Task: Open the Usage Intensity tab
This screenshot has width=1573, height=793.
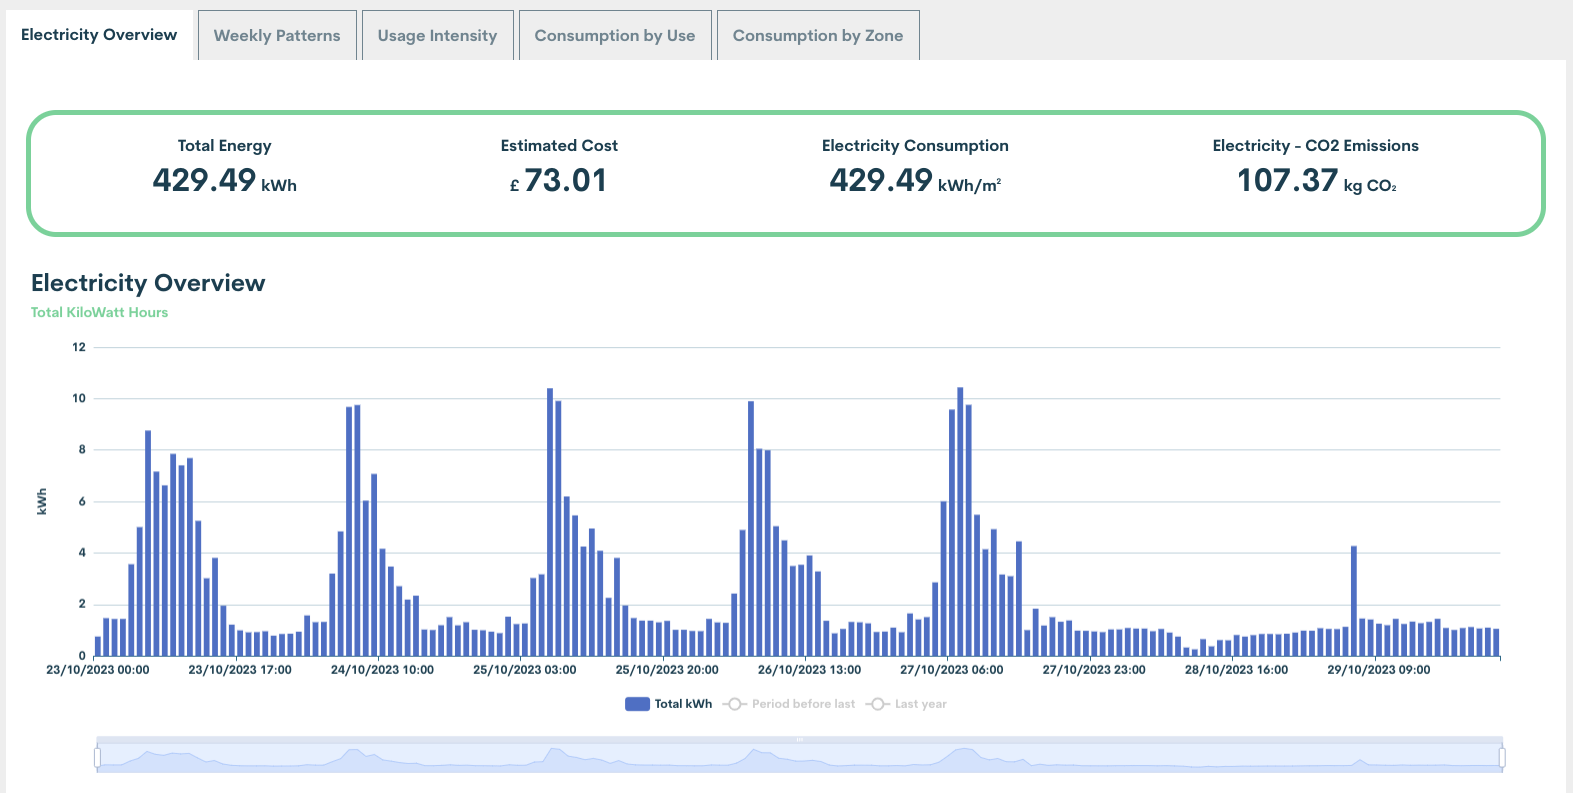Action: (437, 36)
